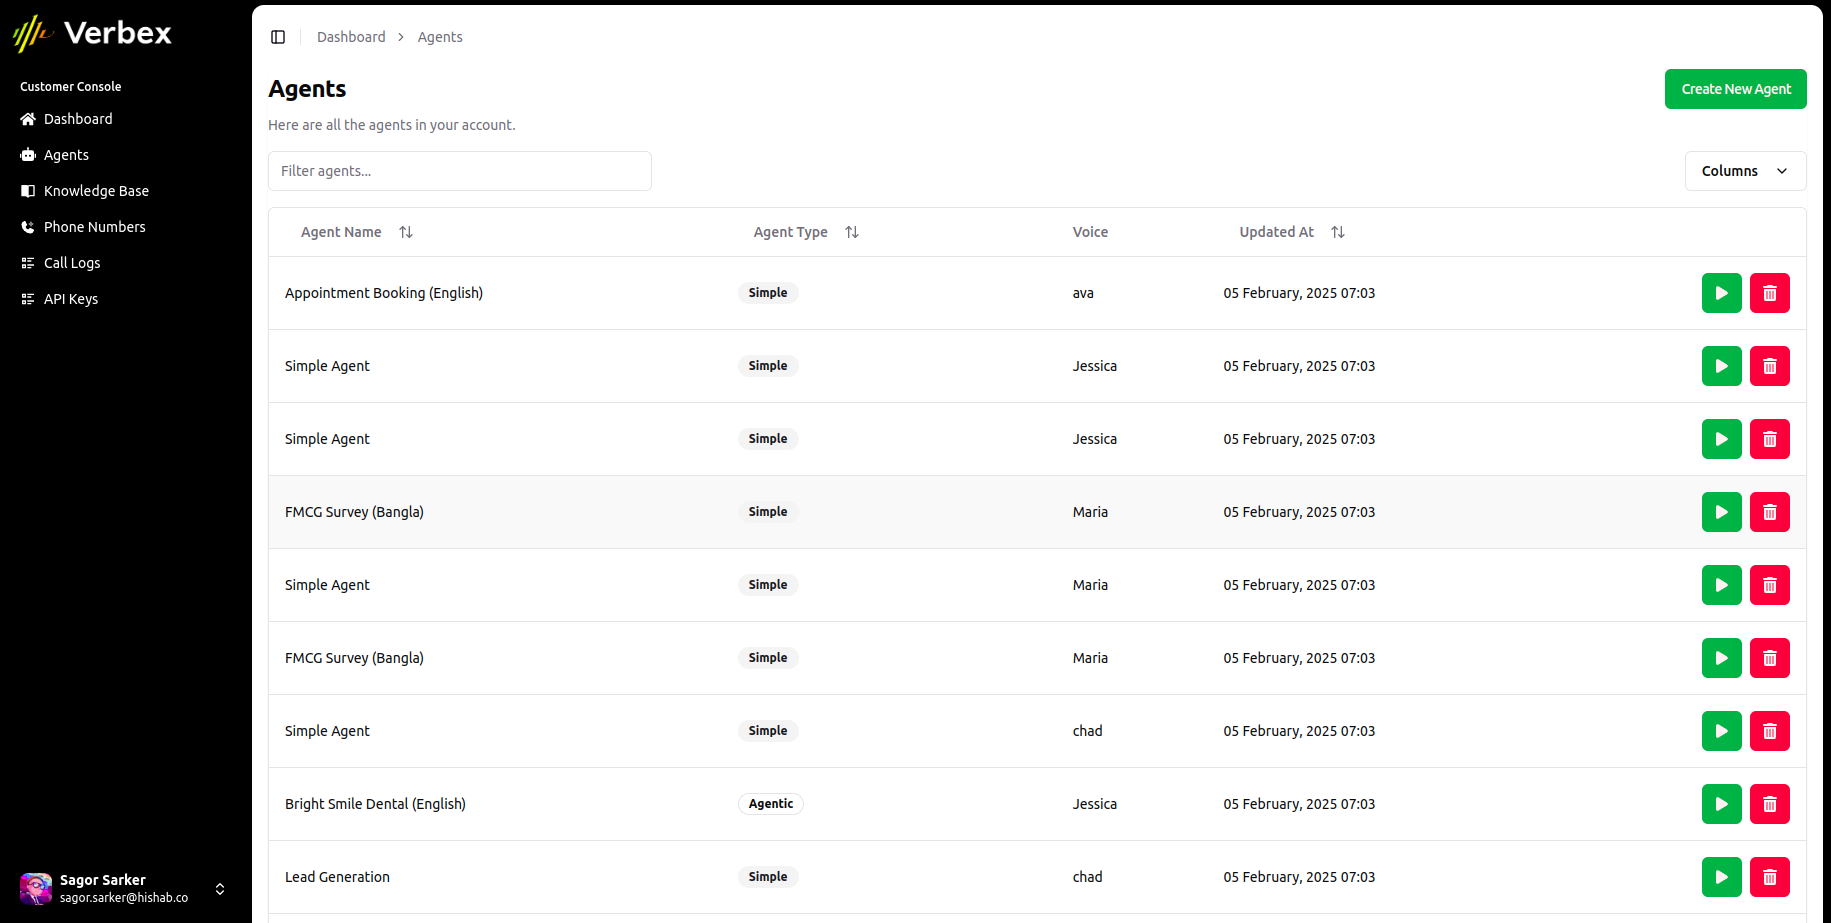Start the Lead Generation agent
The image size is (1831, 923).
coord(1721,877)
